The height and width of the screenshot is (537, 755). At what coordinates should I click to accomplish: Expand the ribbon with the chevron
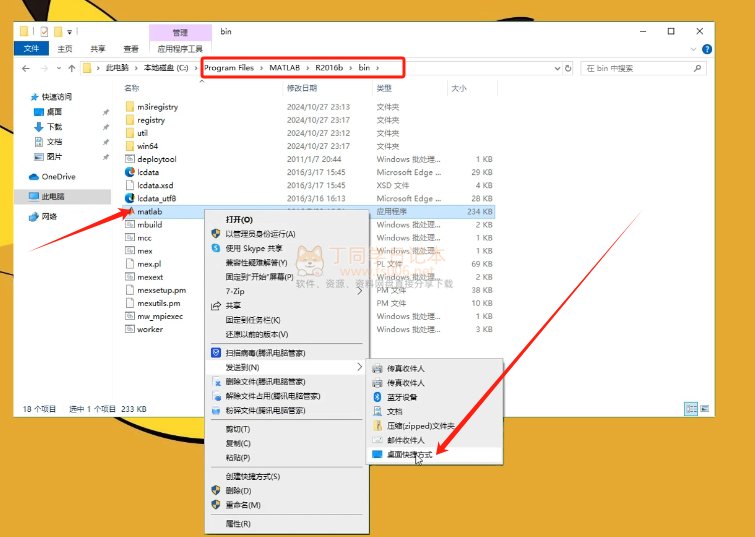693,49
